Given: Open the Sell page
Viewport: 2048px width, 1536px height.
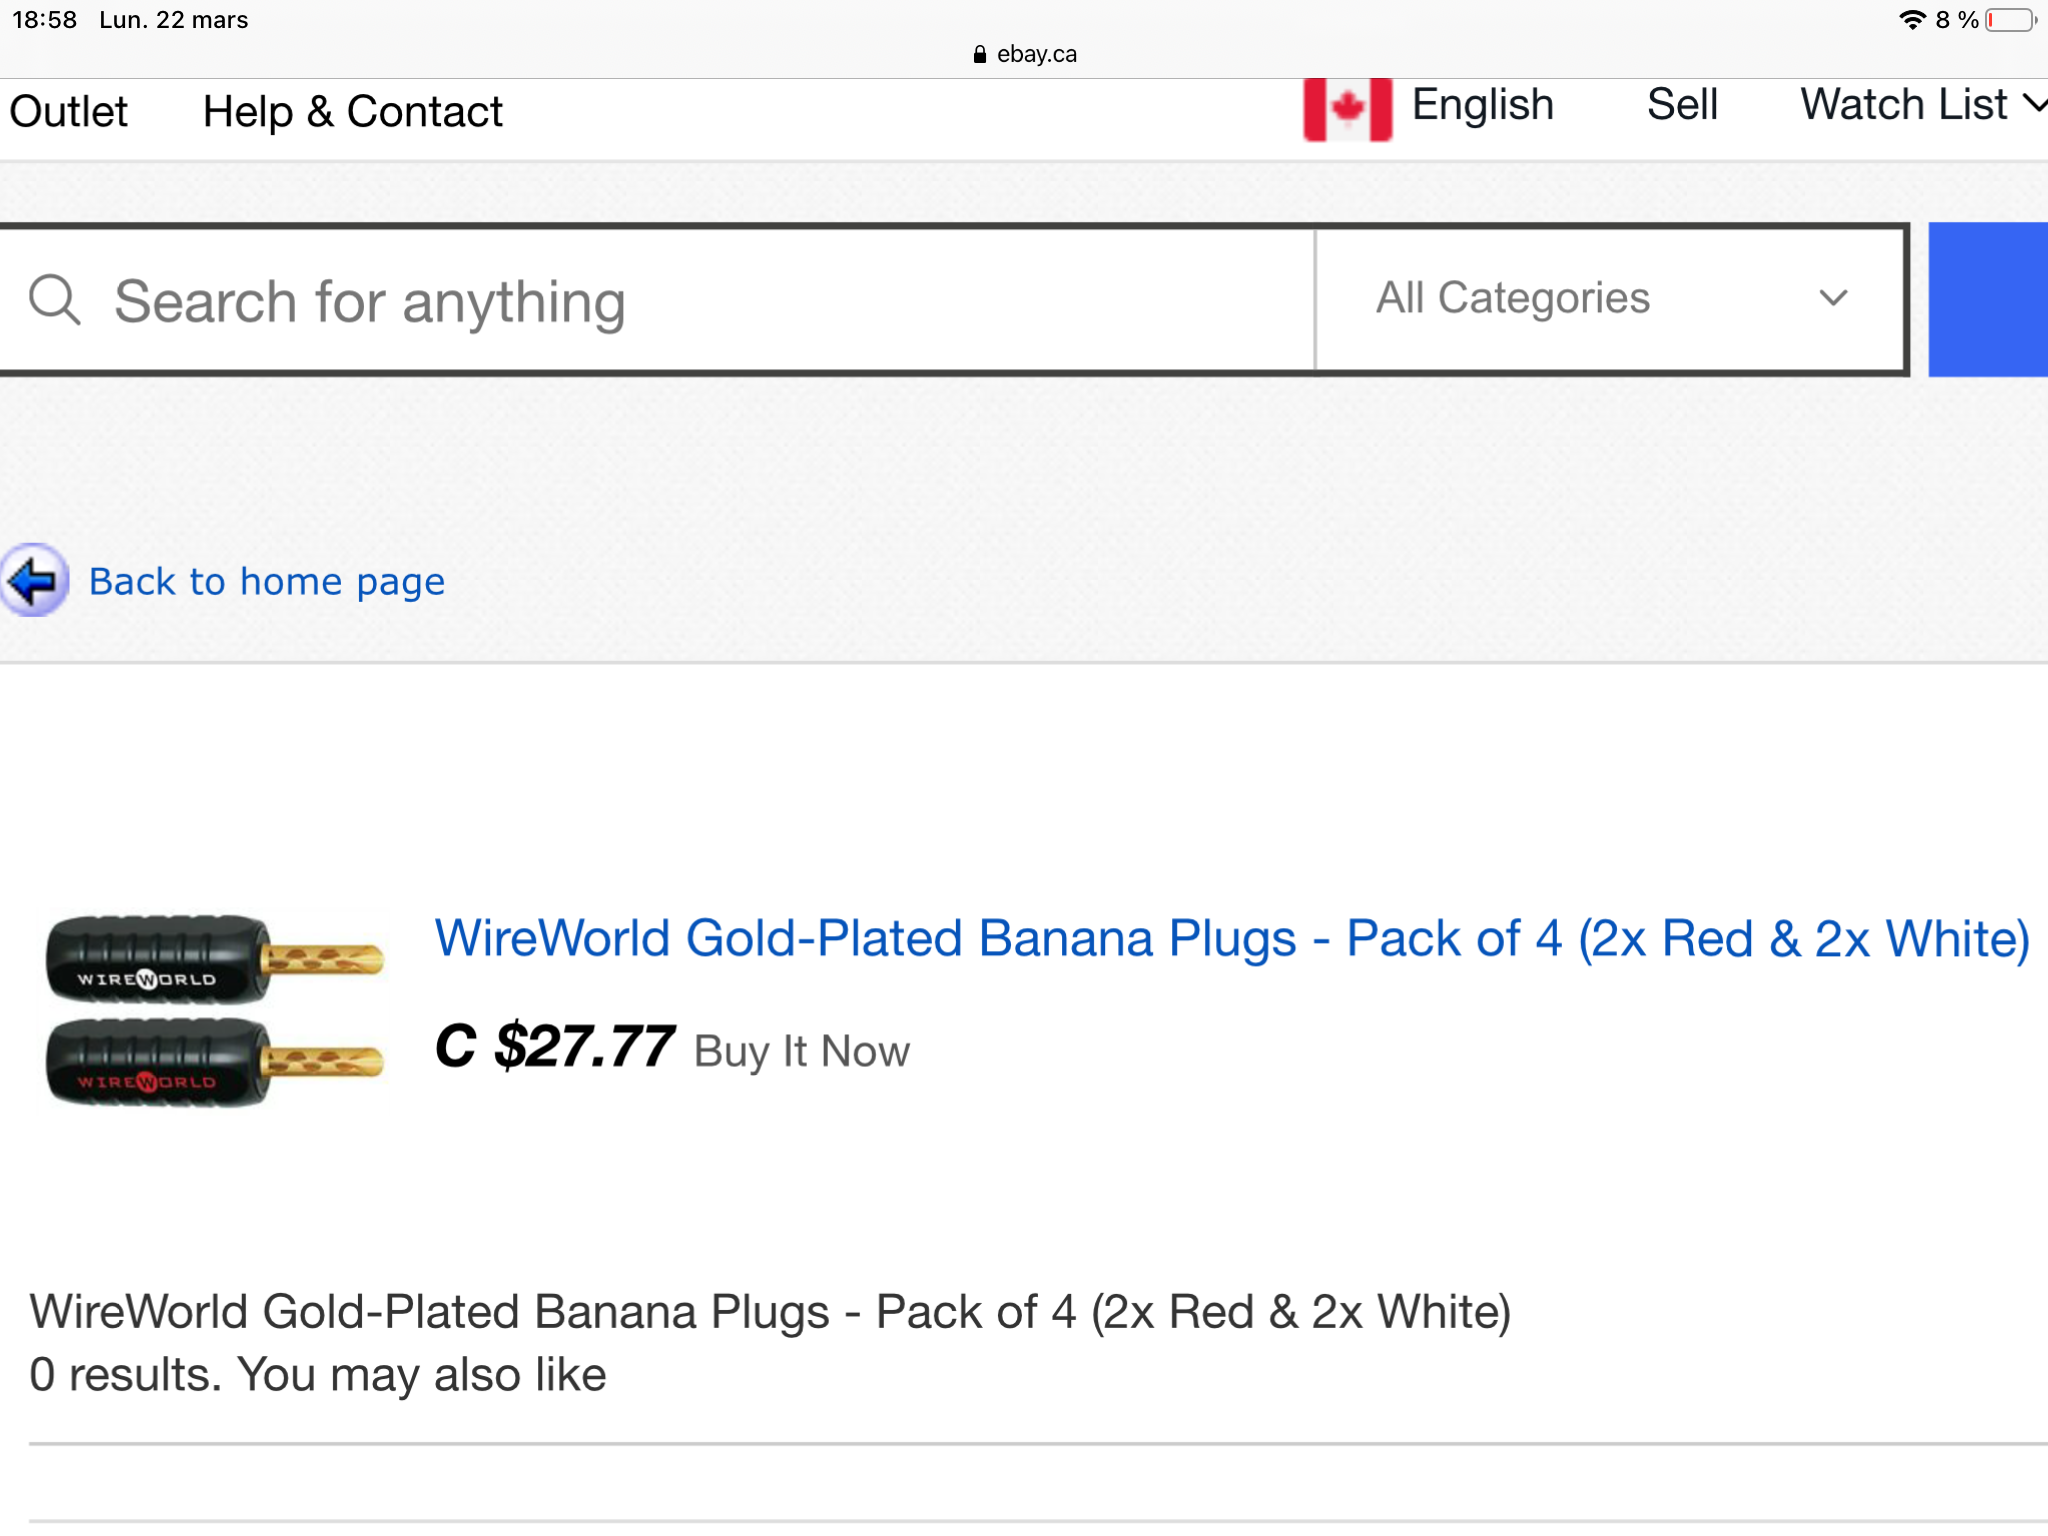Looking at the screenshot, I should [x=1682, y=105].
